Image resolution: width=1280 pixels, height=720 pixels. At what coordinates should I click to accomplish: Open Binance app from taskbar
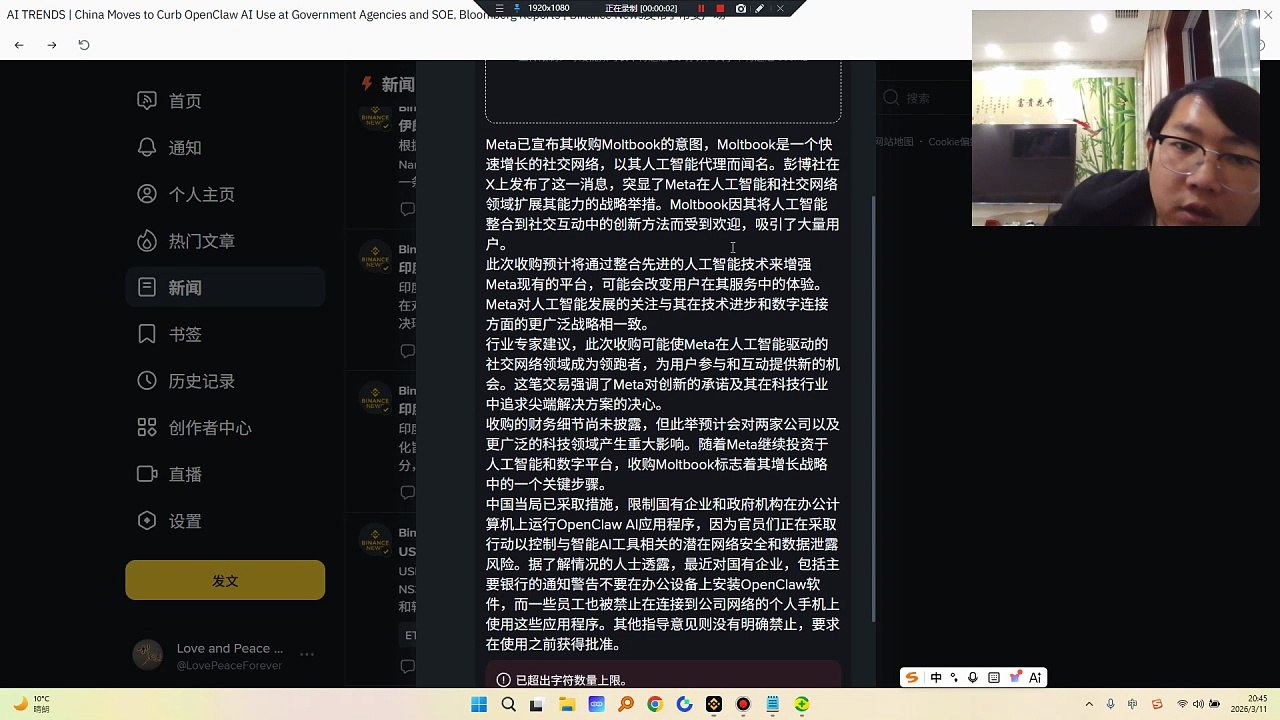pyautogui.click(x=714, y=704)
